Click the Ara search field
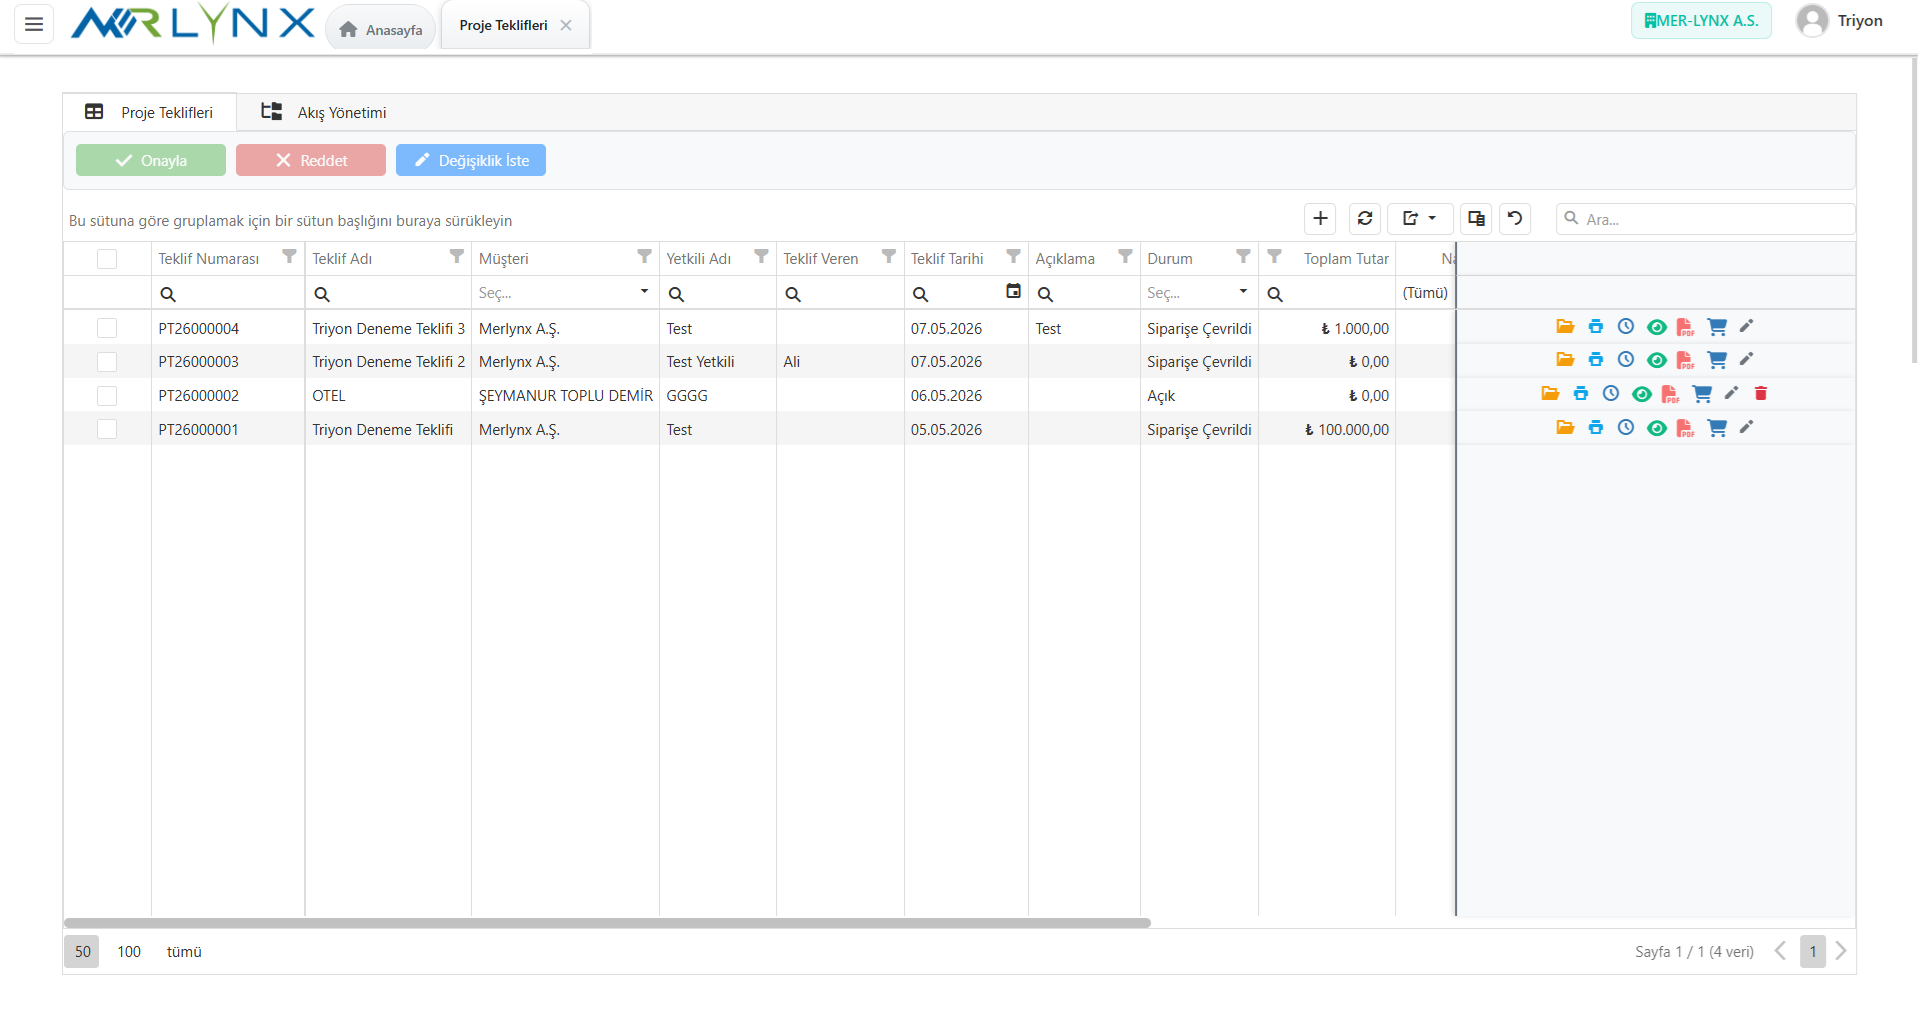This screenshot has height=1021, width=1918. pos(1705,219)
